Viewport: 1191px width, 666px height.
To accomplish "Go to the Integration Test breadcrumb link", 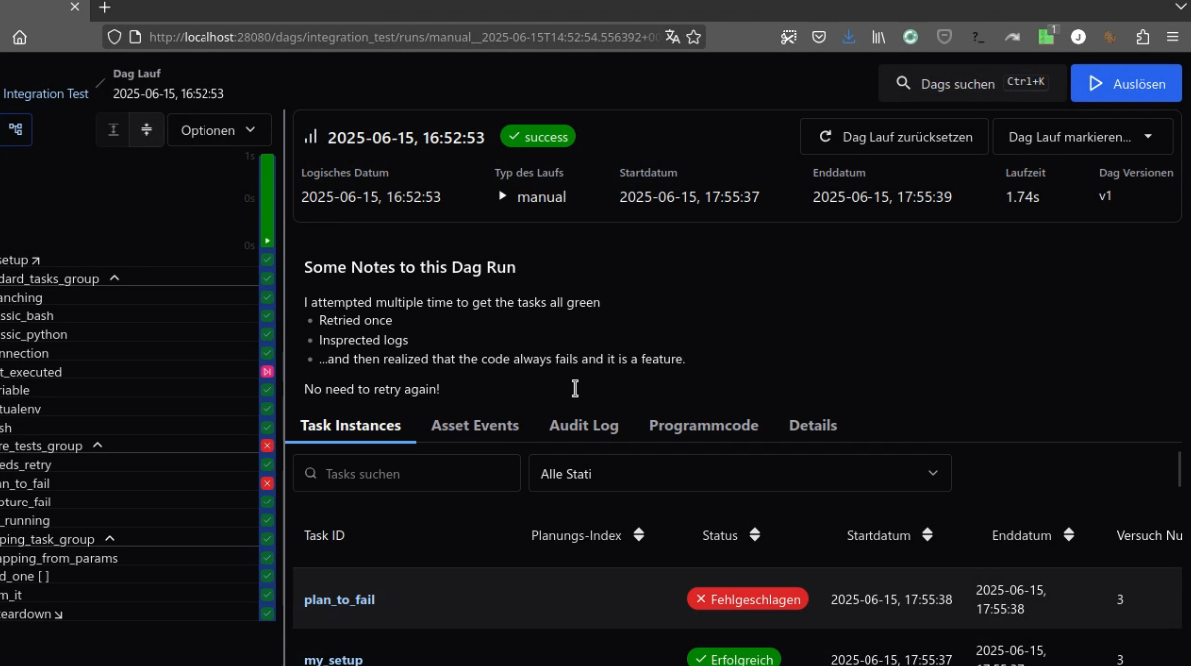I will 46,93.
